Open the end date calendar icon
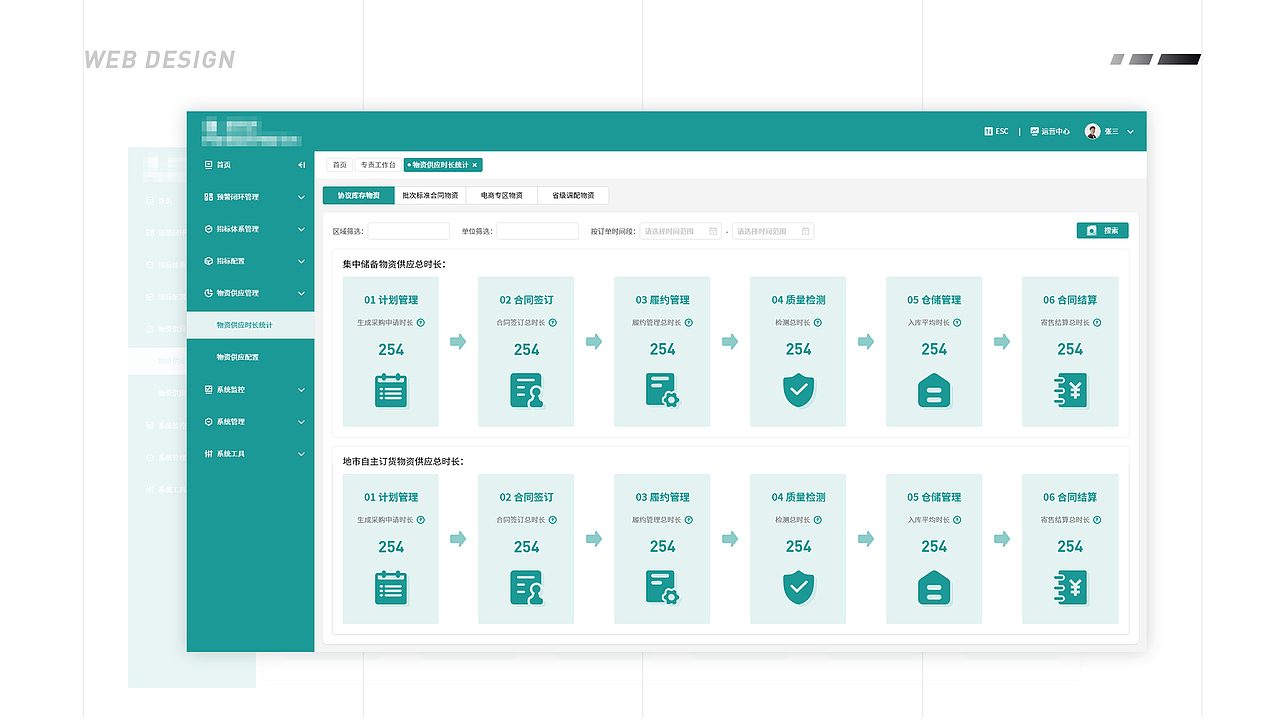 coord(805,231)
